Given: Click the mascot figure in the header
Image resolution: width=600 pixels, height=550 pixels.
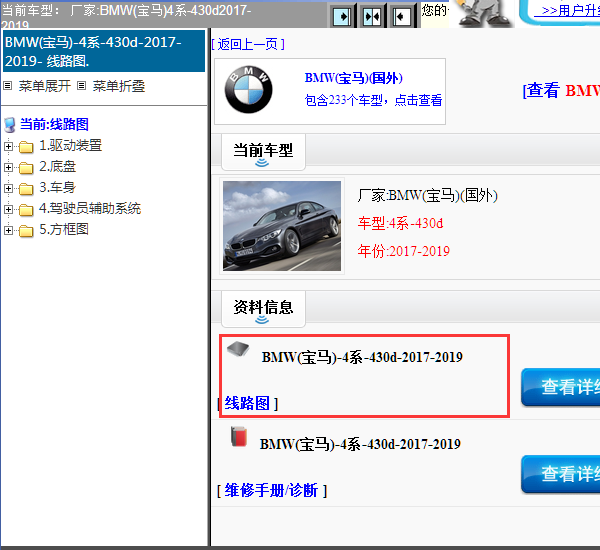Looking at the screenshot, I should coord(483,13).
